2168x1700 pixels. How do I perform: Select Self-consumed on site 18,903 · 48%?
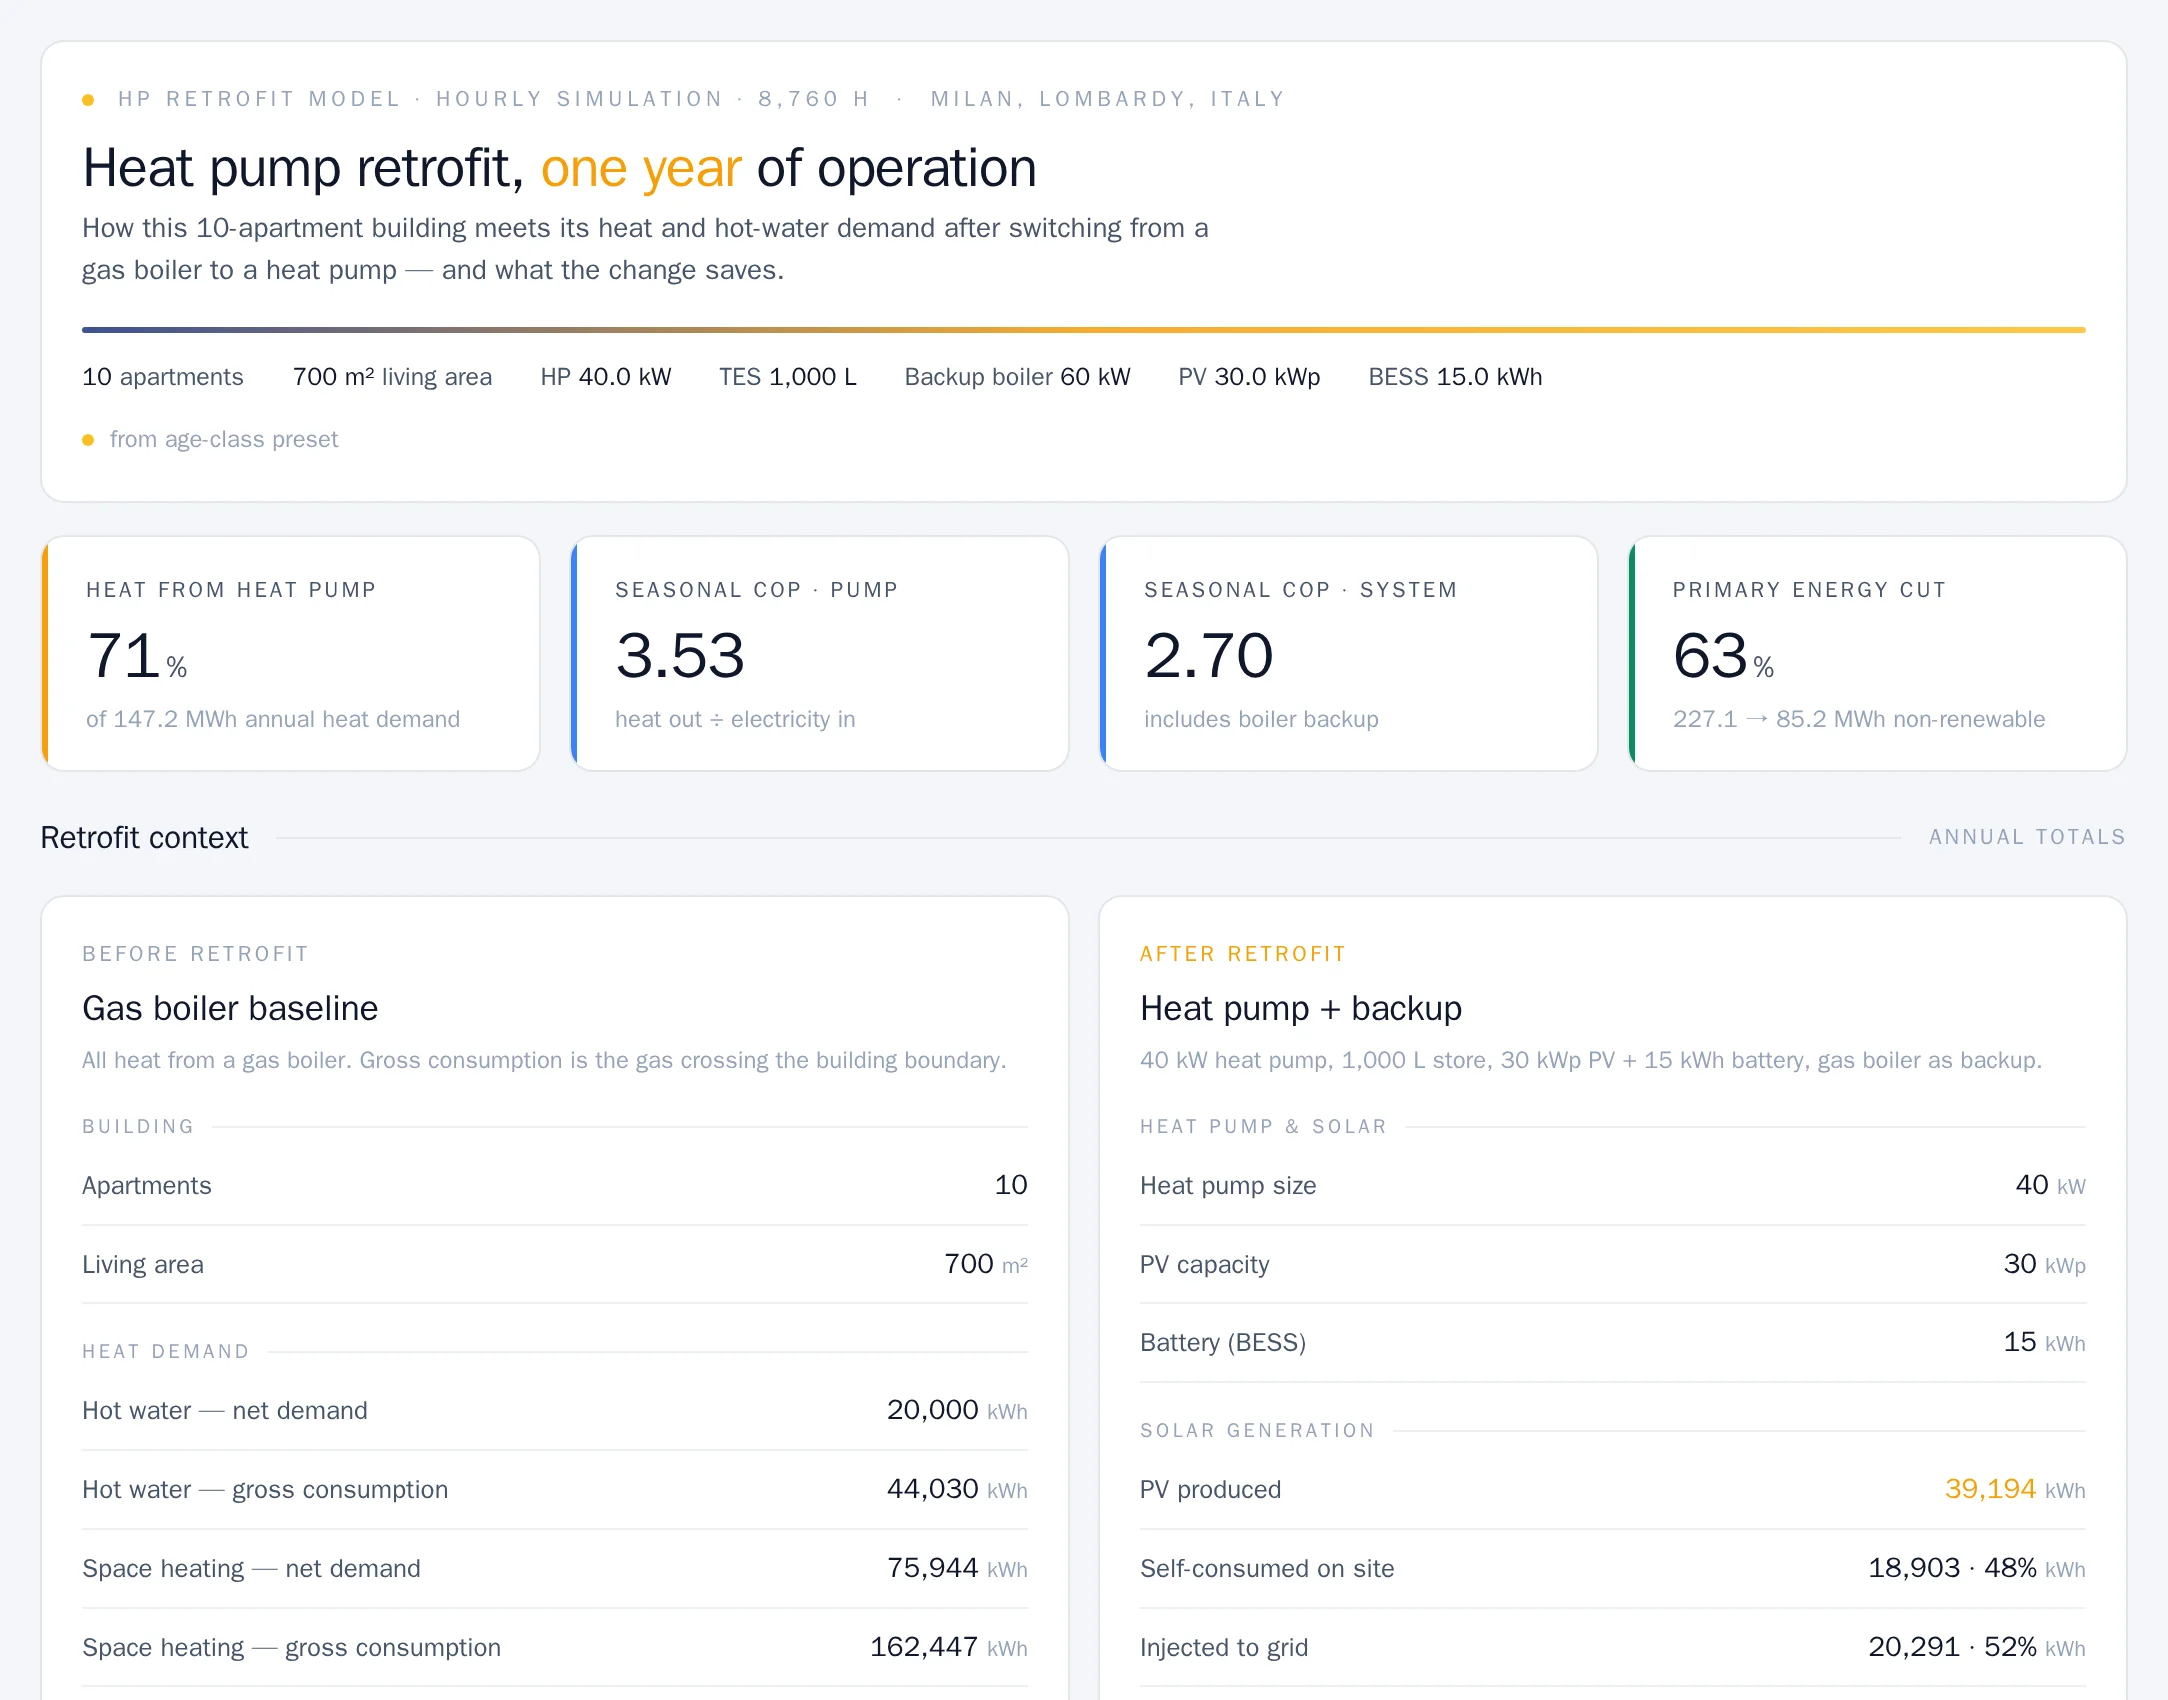1977,1568
